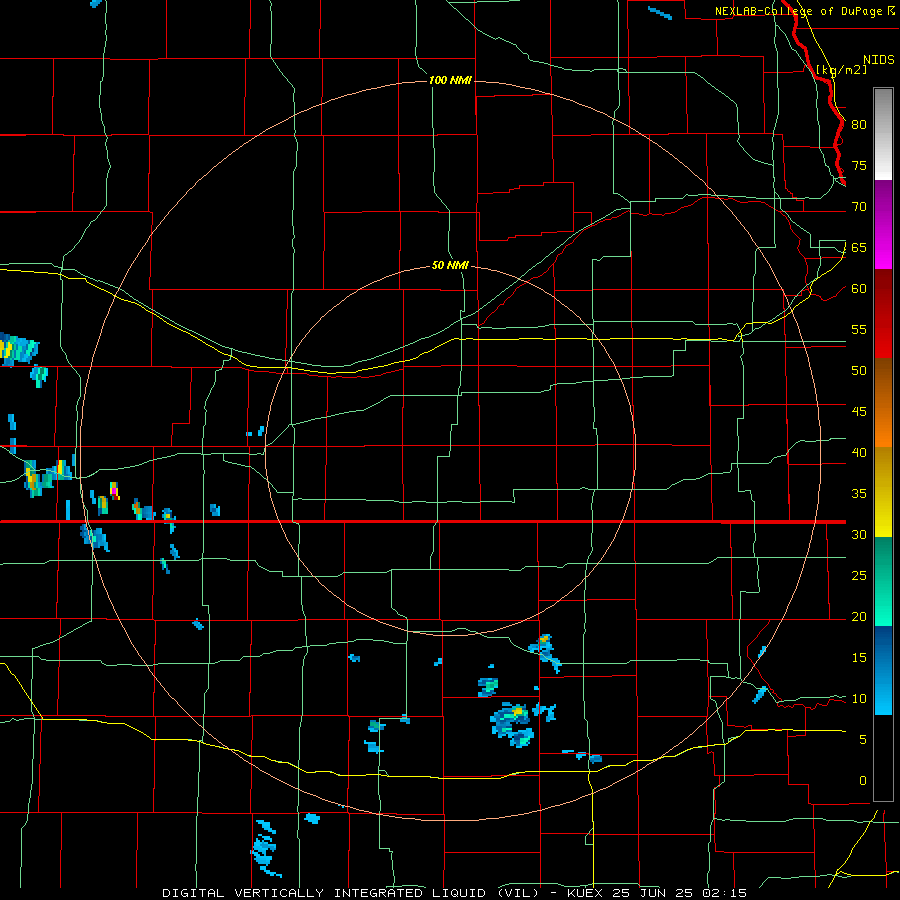The height and width of the screenshot is (900, 900).
Task: Click the 55 value on the color scale
Action: (859, 329)
